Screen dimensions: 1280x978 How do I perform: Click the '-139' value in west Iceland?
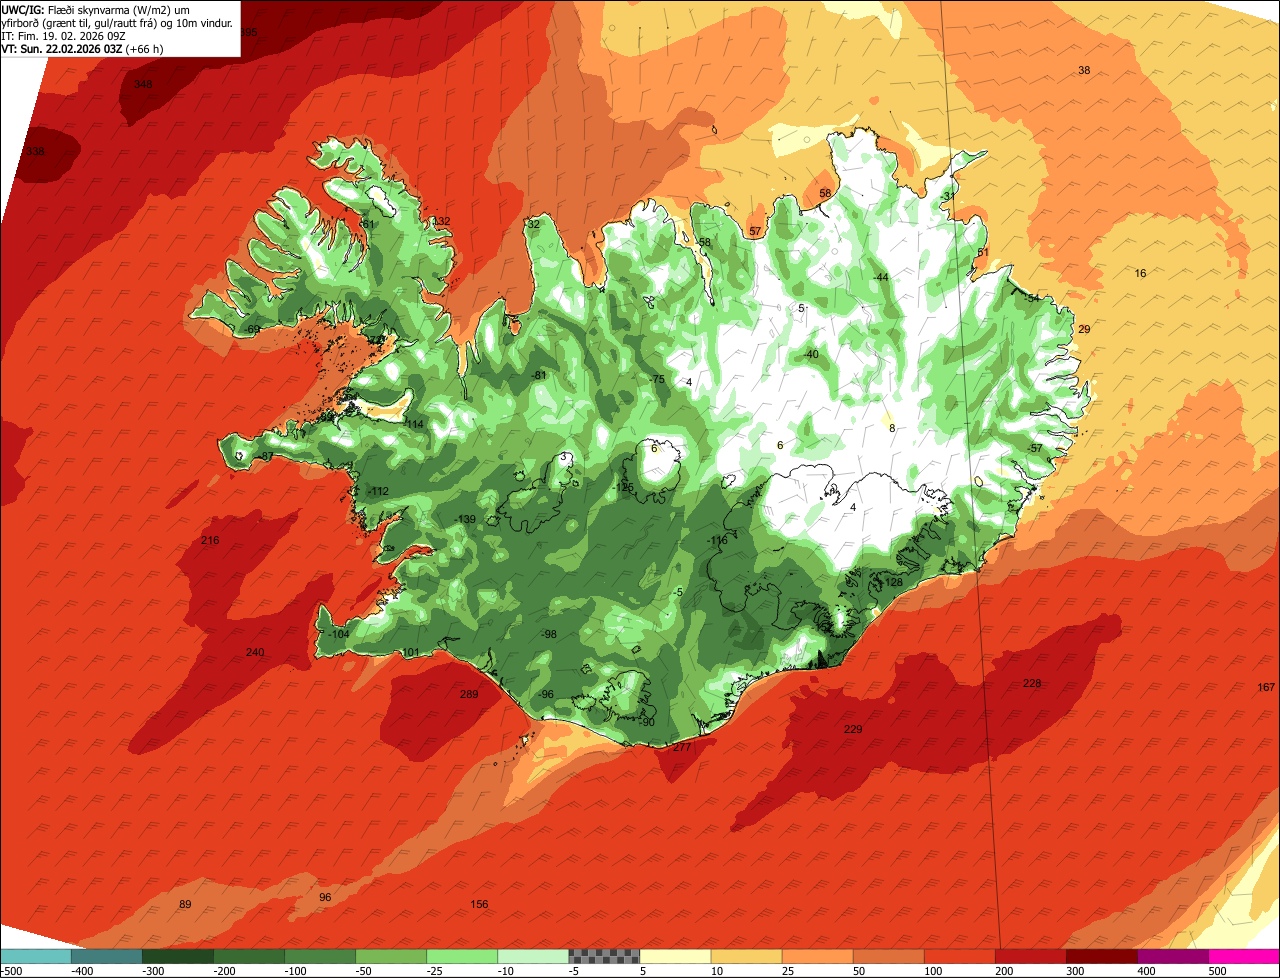(465, 519)
